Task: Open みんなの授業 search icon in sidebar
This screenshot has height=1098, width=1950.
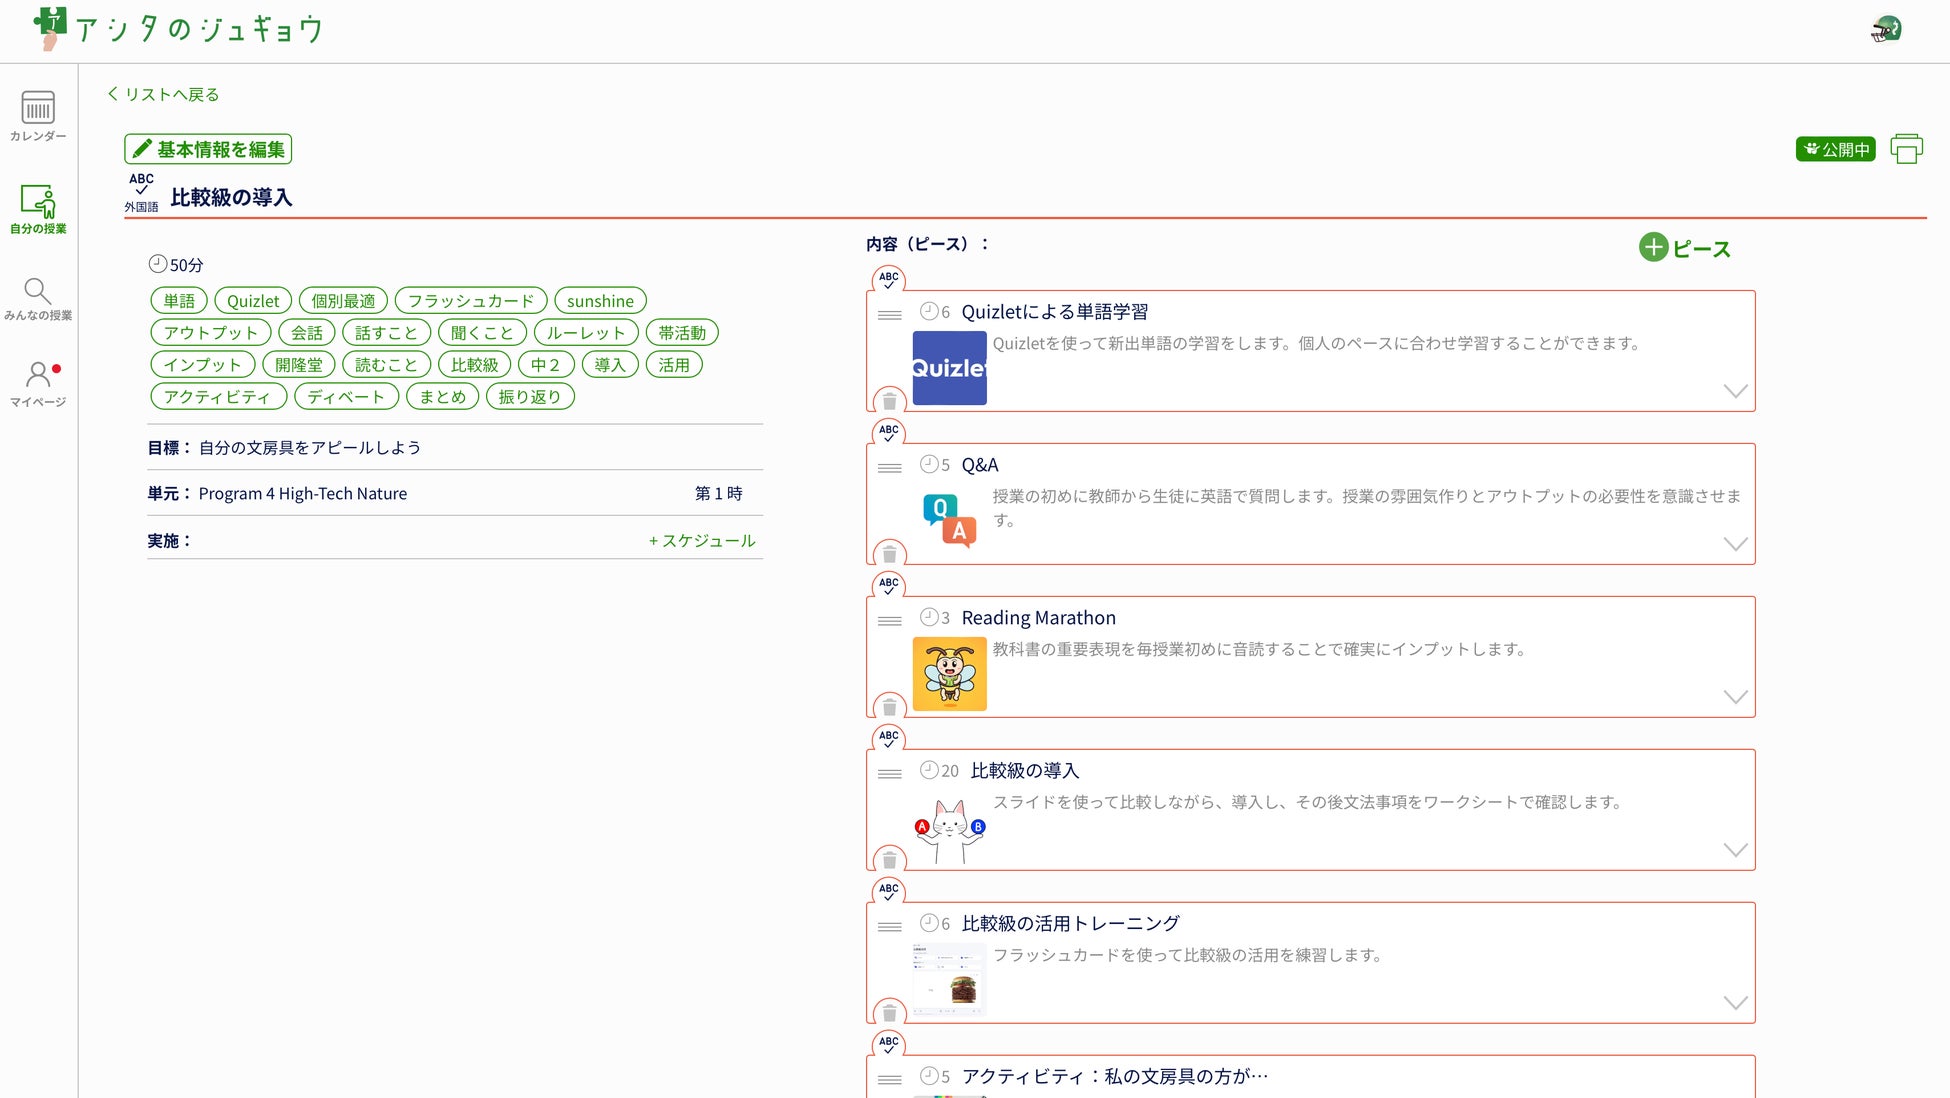Action: click(x=38, y=299)
